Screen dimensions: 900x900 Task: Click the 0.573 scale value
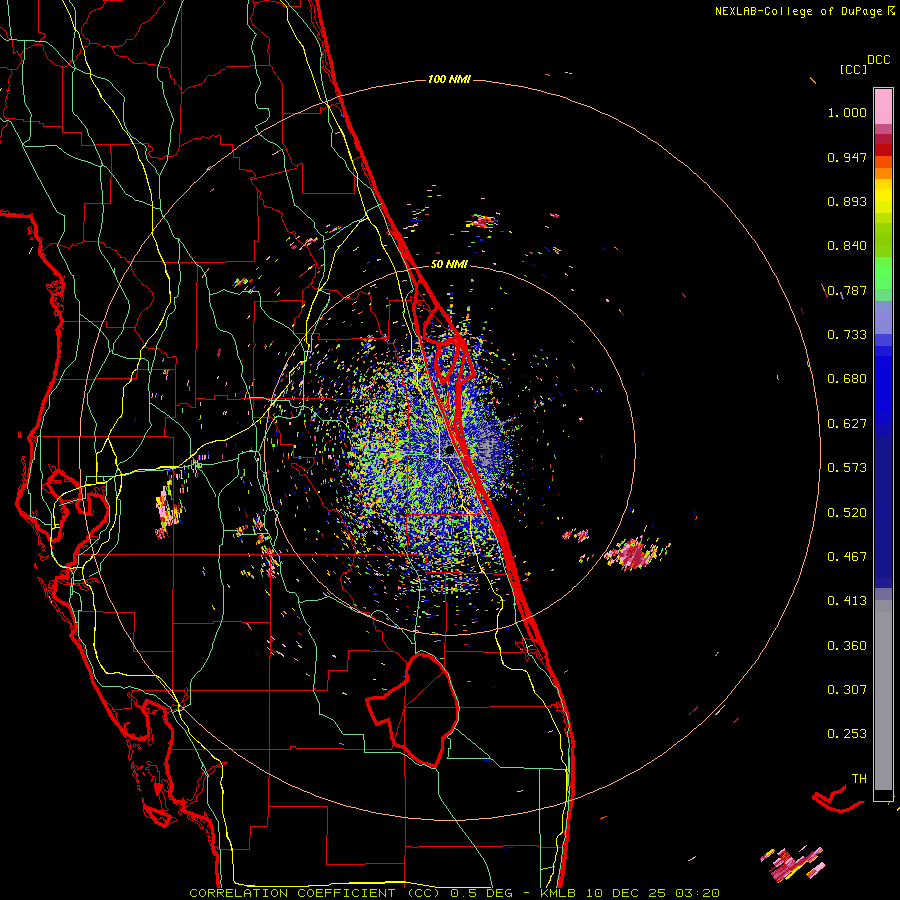click(x=847, y=468)
